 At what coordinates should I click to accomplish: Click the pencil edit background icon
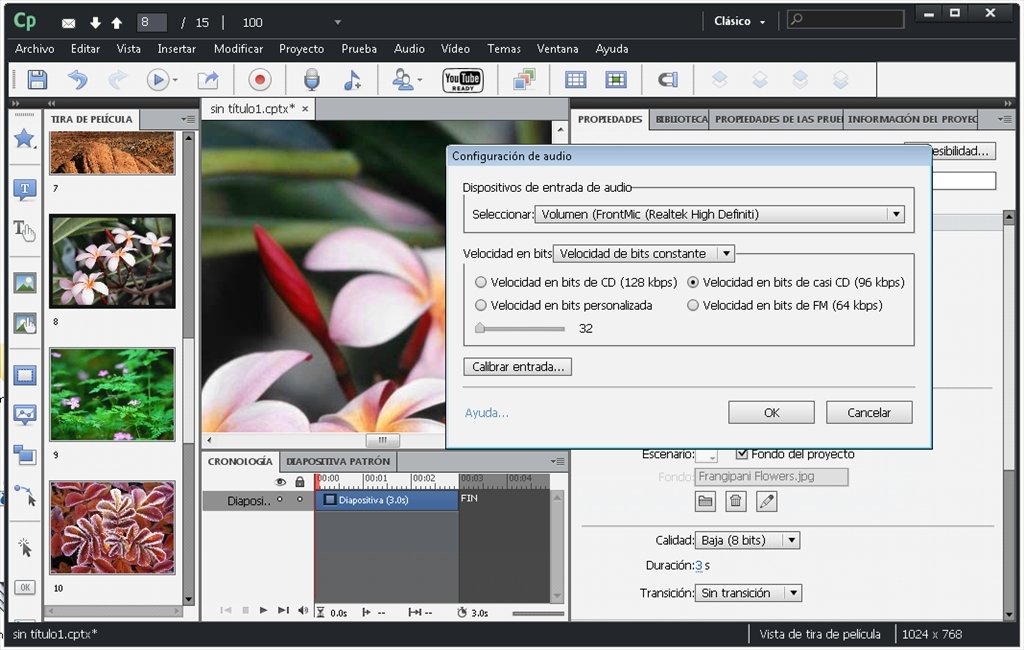coord(766,501)
